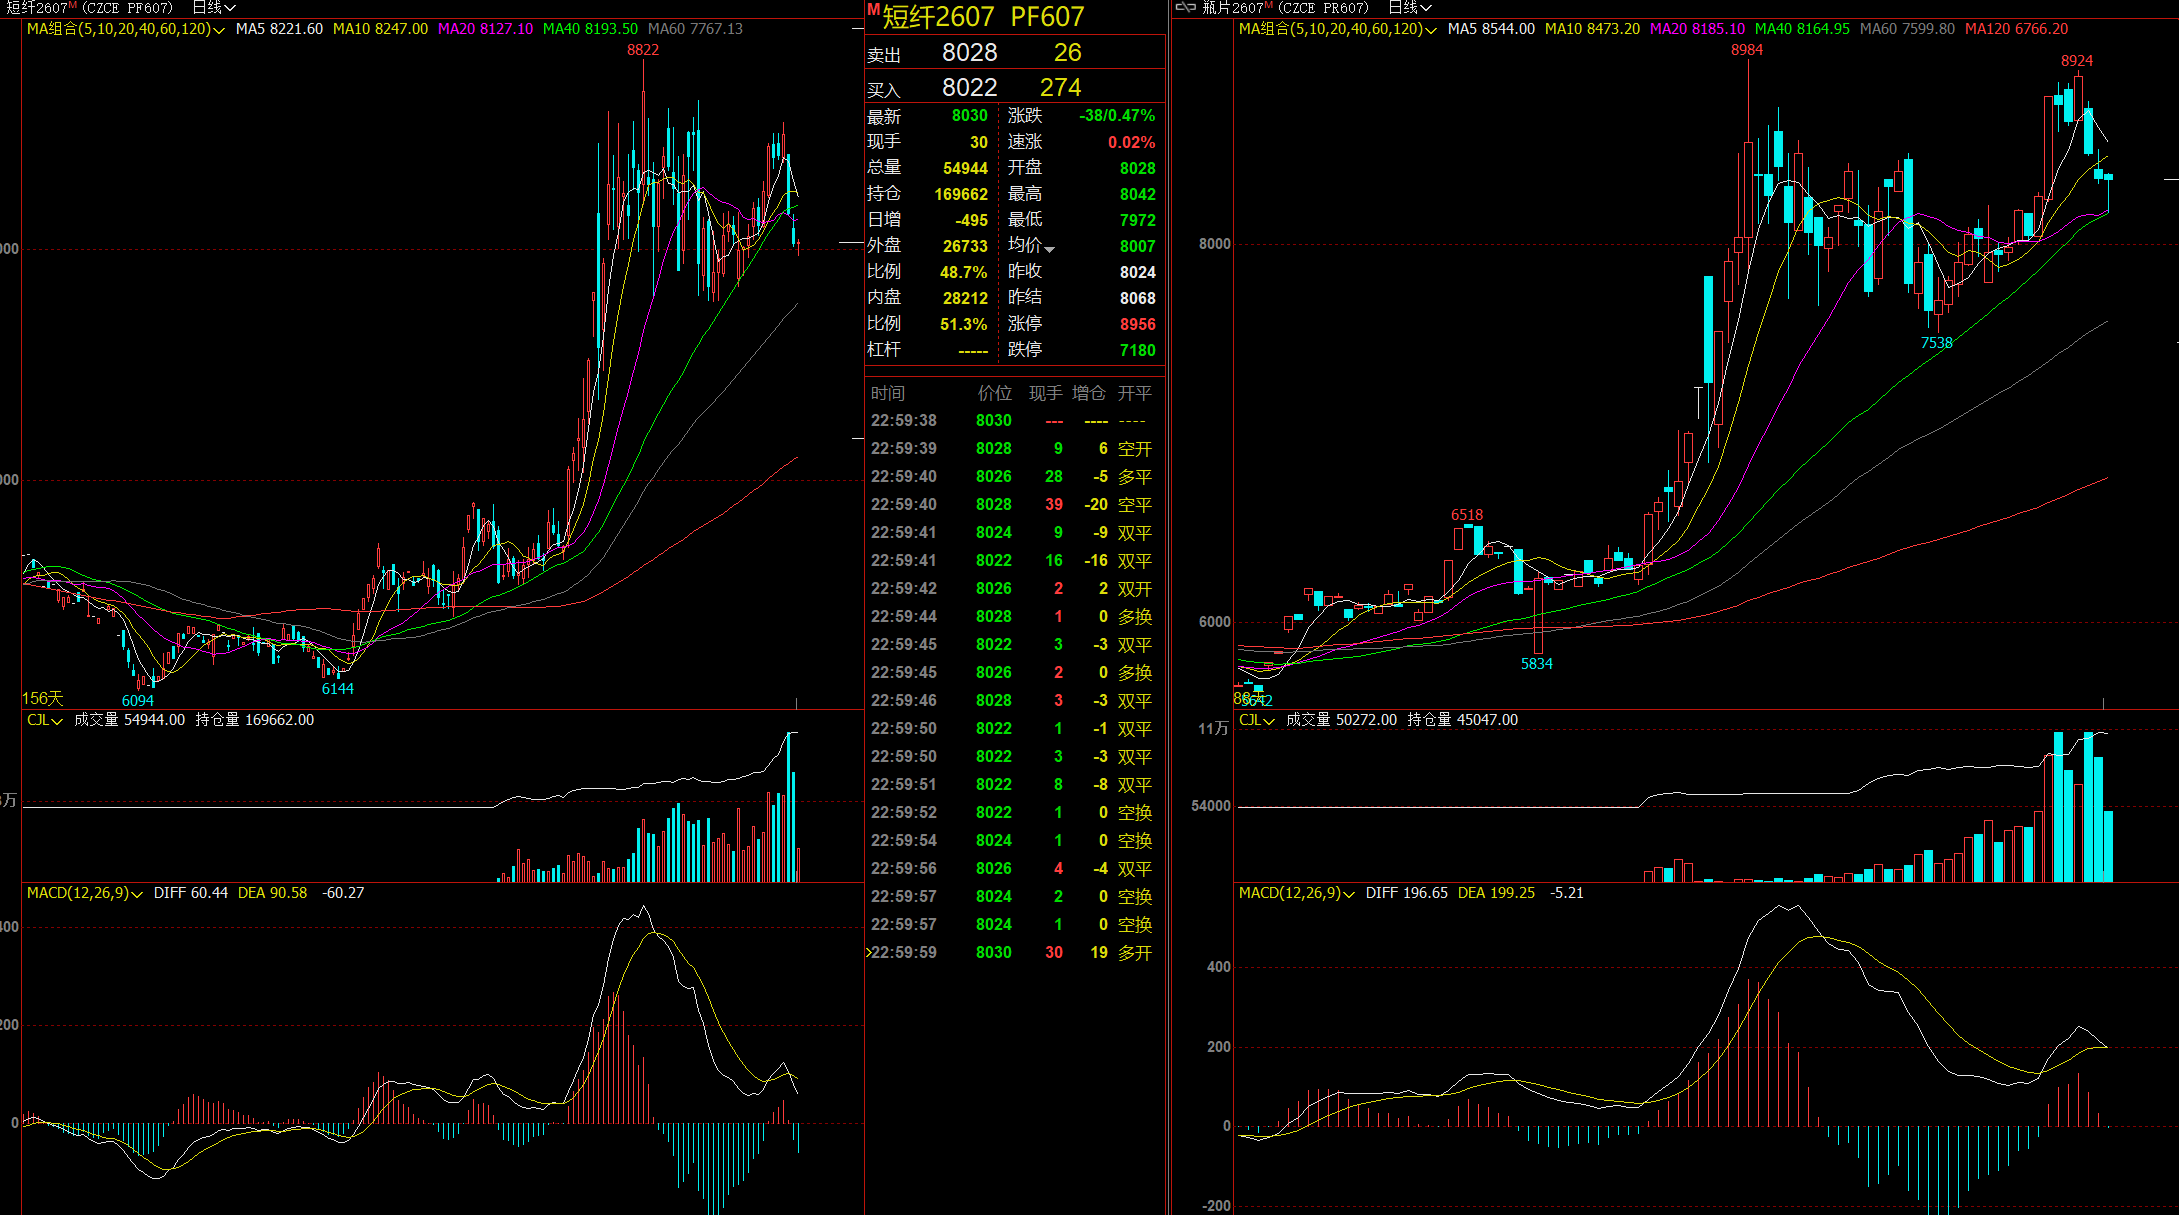
Task: Click DIFF 60.44 in the left MACD pane
Action: point(191,893)
